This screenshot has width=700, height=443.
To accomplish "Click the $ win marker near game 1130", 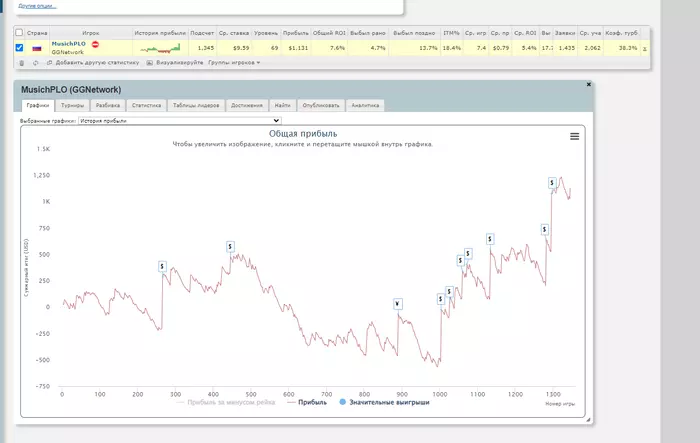I will click(490, 239).
